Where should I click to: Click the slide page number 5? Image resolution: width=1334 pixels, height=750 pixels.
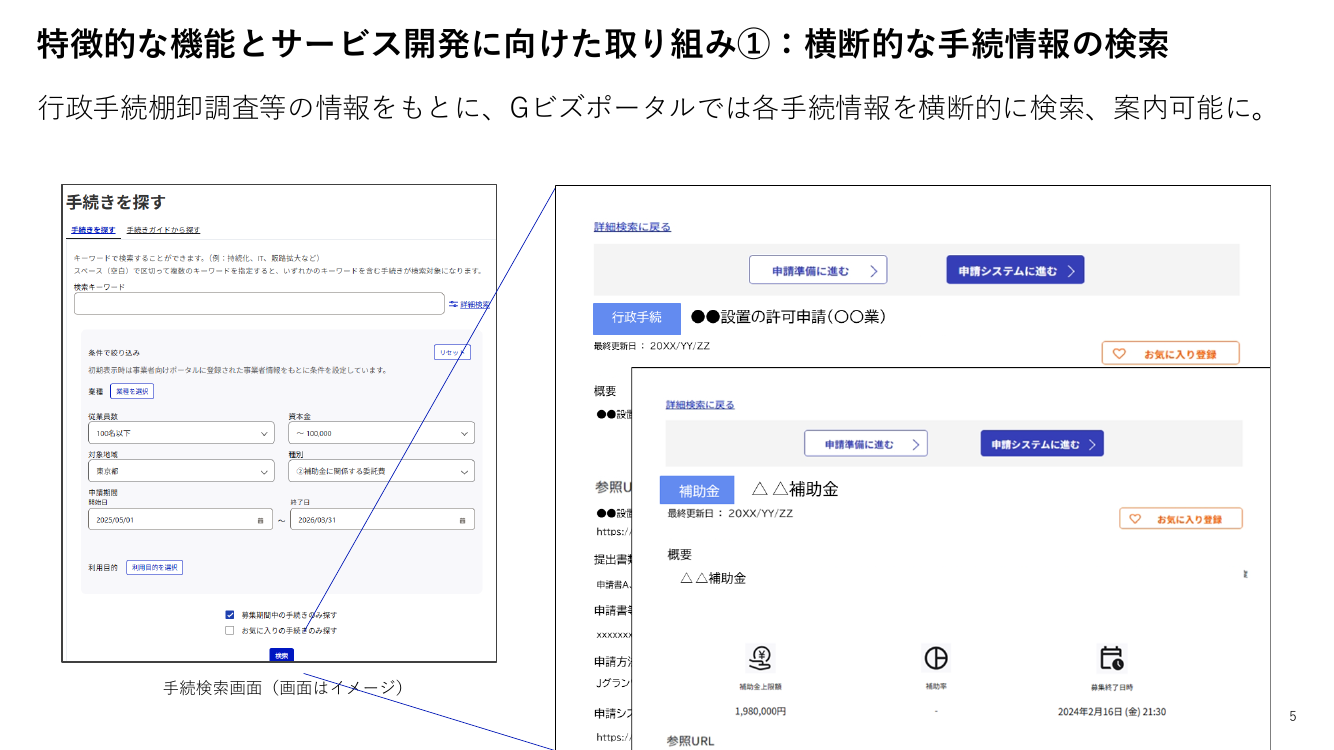(1293, 716)
